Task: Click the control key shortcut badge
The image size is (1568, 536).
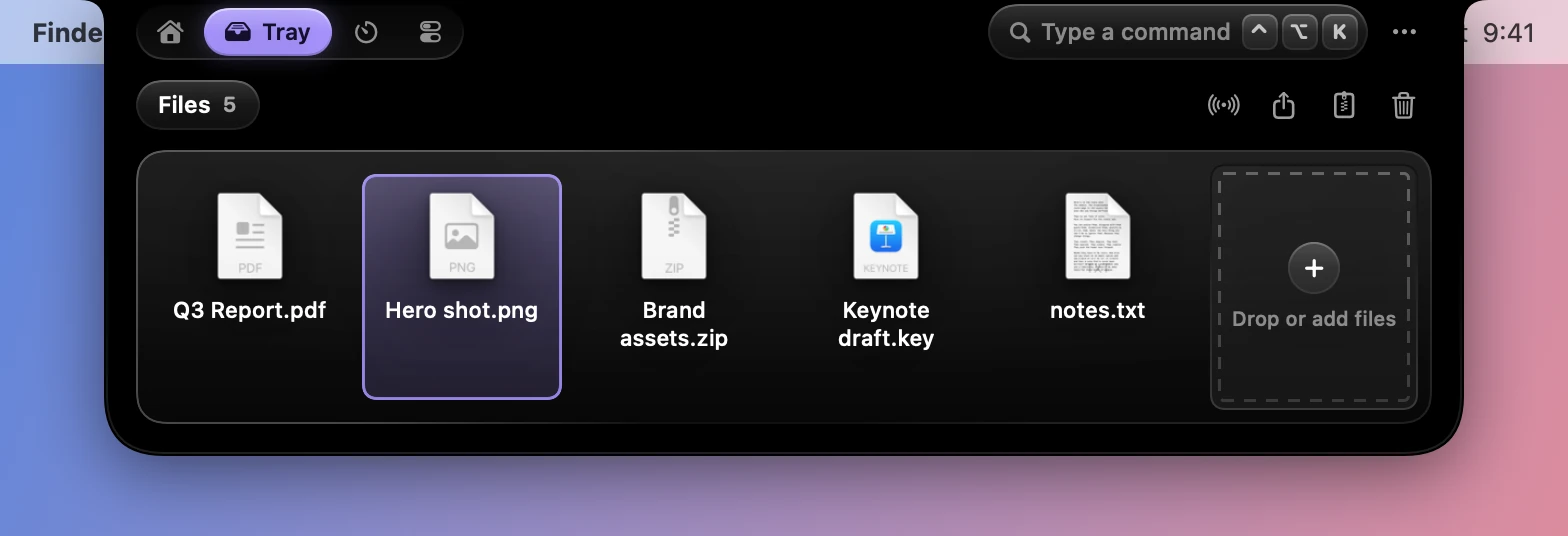Action: [1260, 32]
